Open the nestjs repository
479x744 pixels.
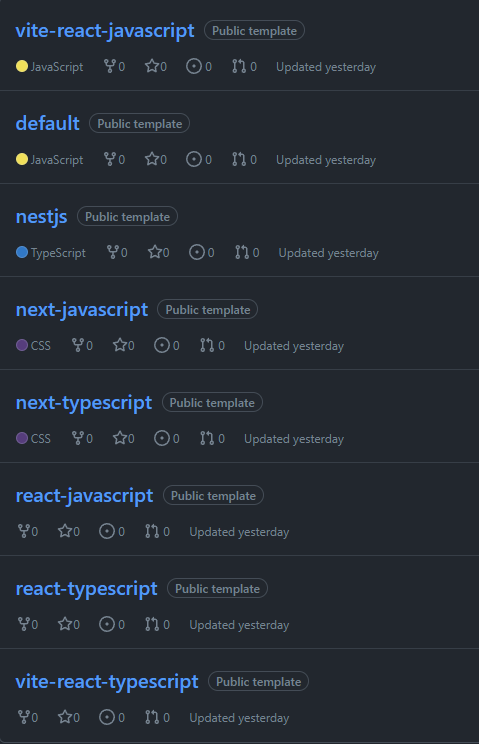[42, 217]
